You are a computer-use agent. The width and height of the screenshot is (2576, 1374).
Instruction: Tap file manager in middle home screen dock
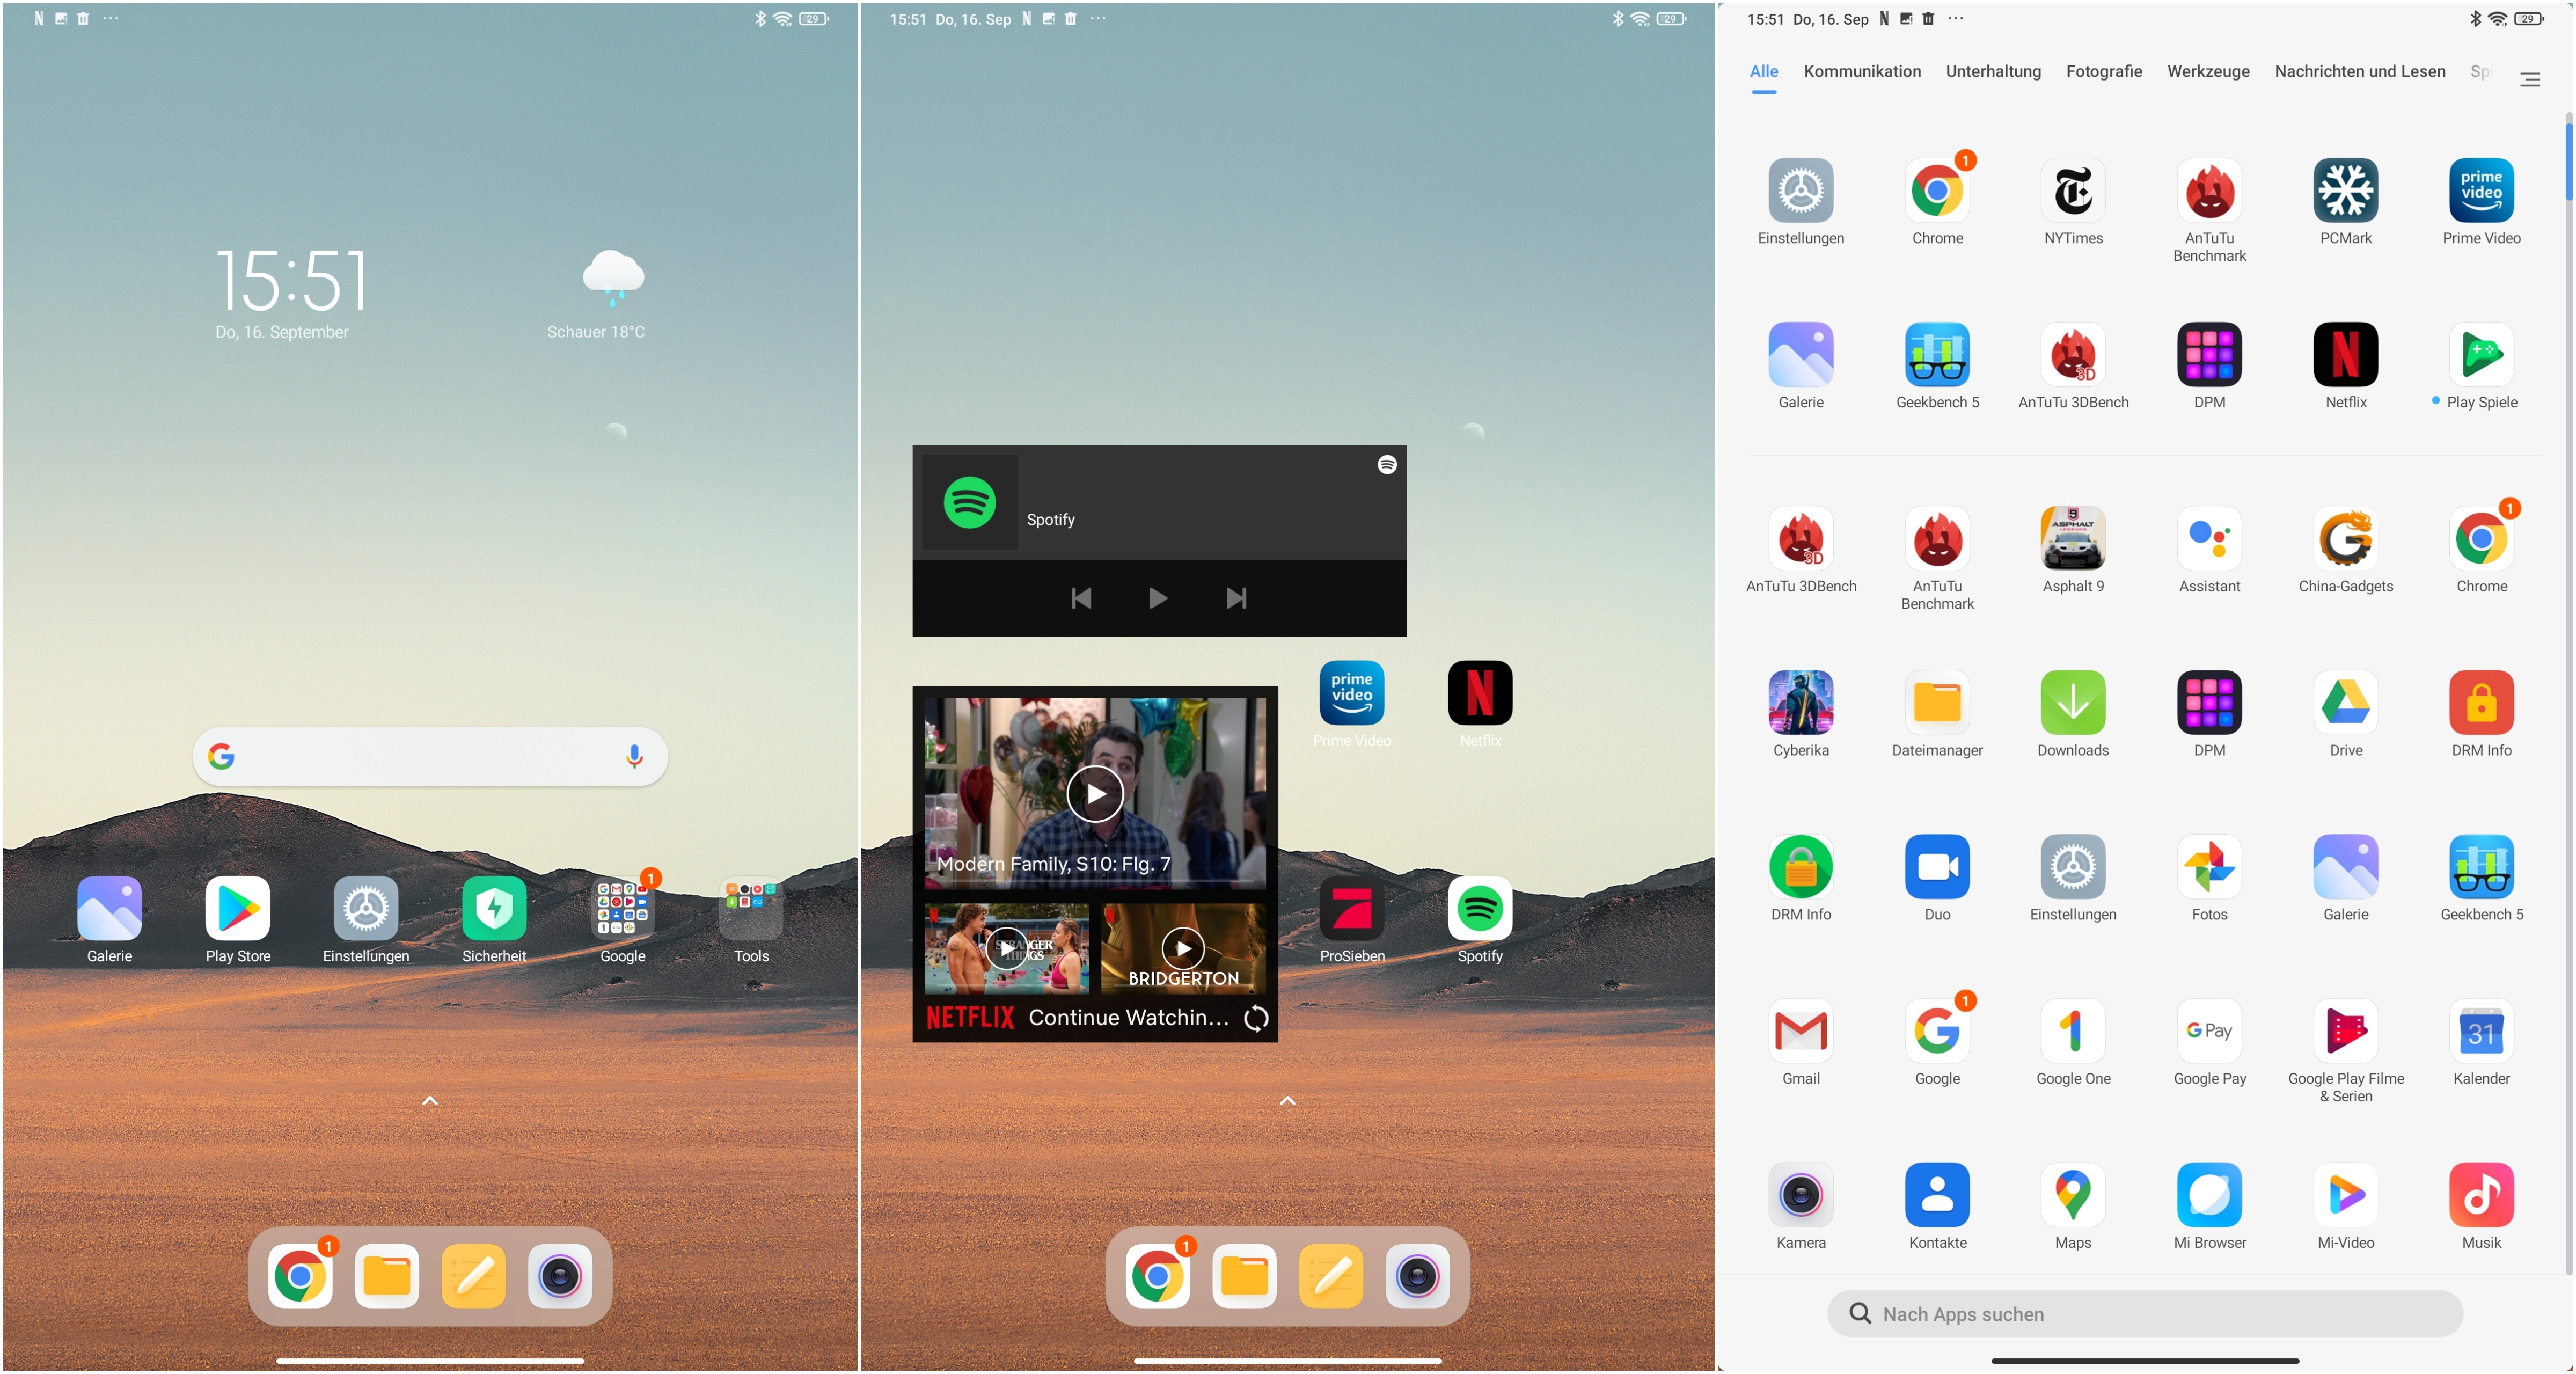tap(1244, 1276)
